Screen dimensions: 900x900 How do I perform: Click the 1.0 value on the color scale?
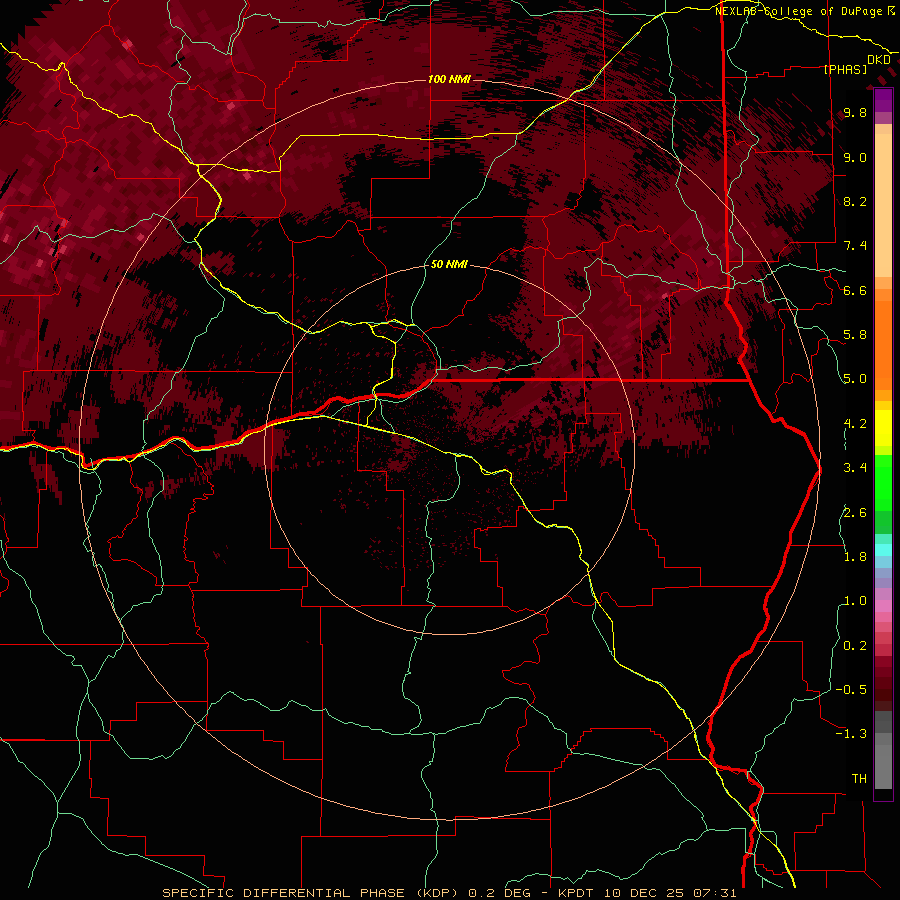tap(855, 601)
